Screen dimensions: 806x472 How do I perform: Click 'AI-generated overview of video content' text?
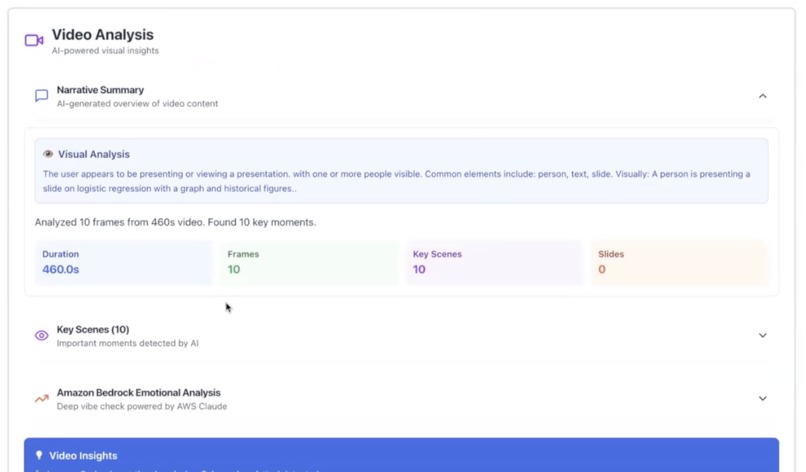[137, 103]
